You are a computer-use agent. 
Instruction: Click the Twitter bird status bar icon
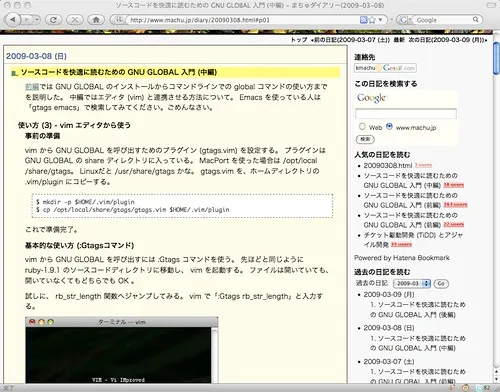[x=480, y=388]
